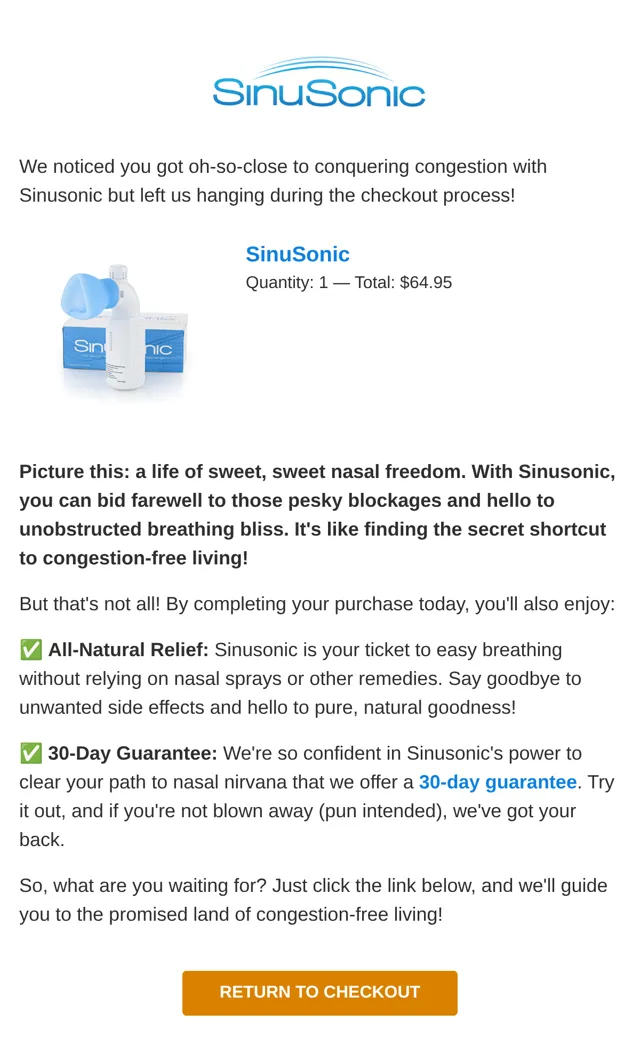
Task: Open the blue SinuSonic product name link
Action: click(x=297, y=254)
